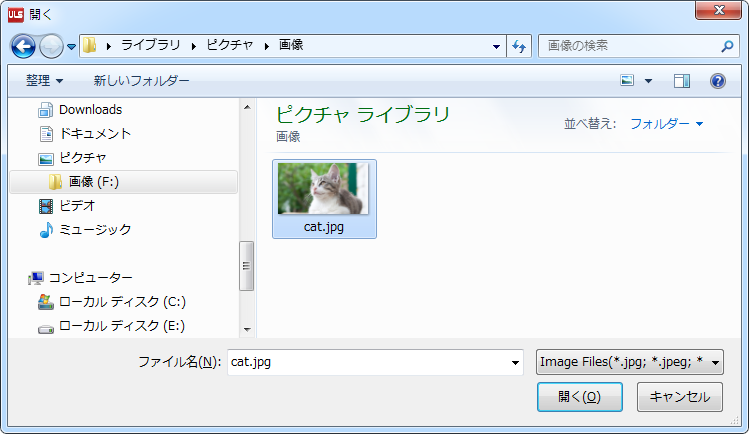This screenshot has height=434, width=749.
Task: Click 新しいフォルダー to create folder
Action: [x=141, y=81]
